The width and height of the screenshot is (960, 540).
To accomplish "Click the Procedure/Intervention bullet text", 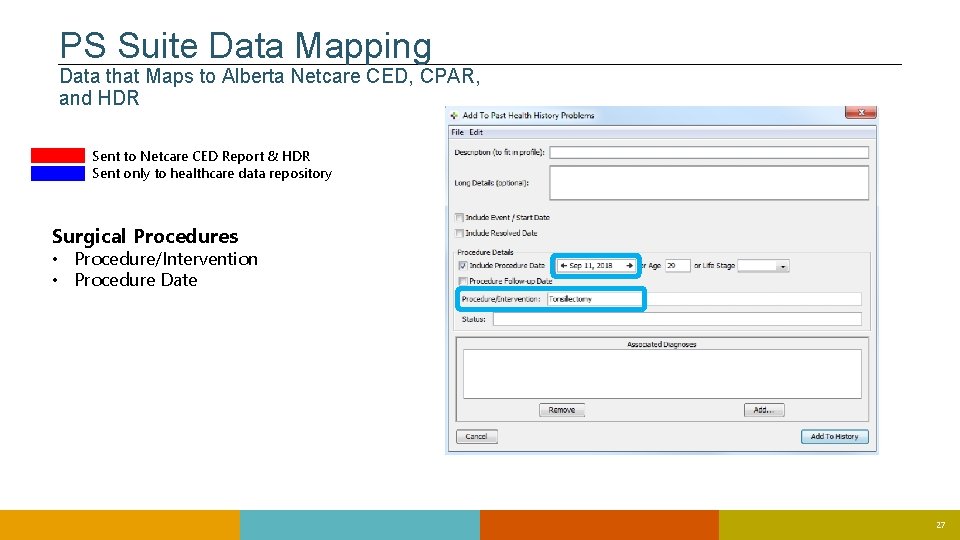I will tap(166, 259).
